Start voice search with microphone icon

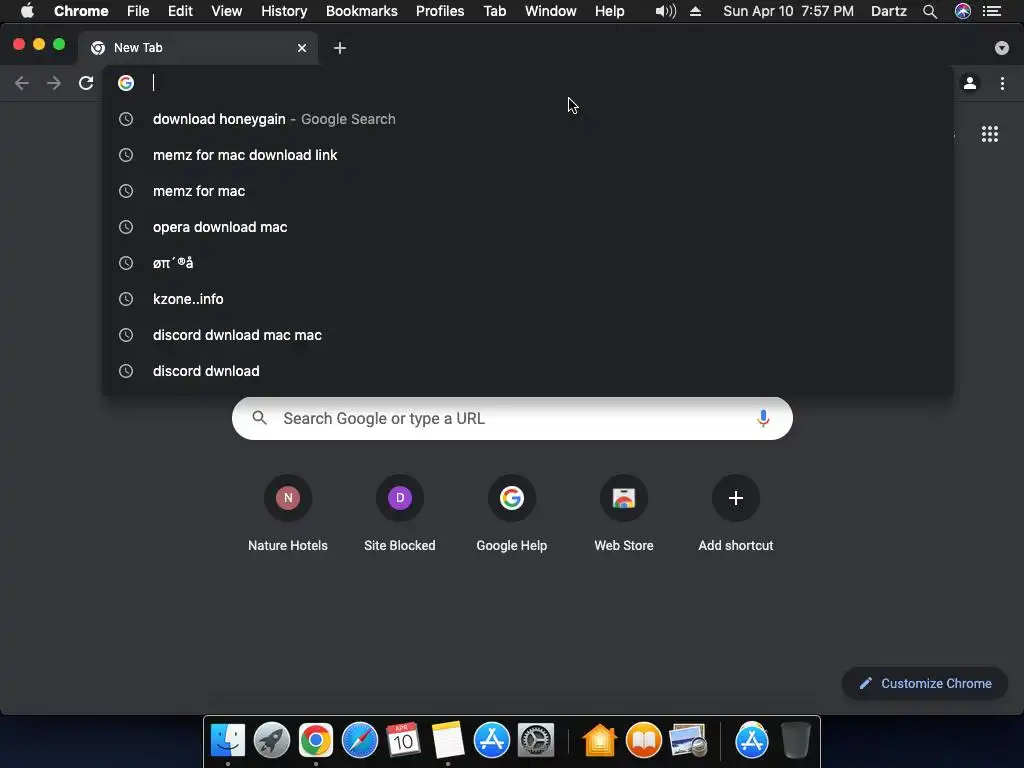(x=763, y=419)
